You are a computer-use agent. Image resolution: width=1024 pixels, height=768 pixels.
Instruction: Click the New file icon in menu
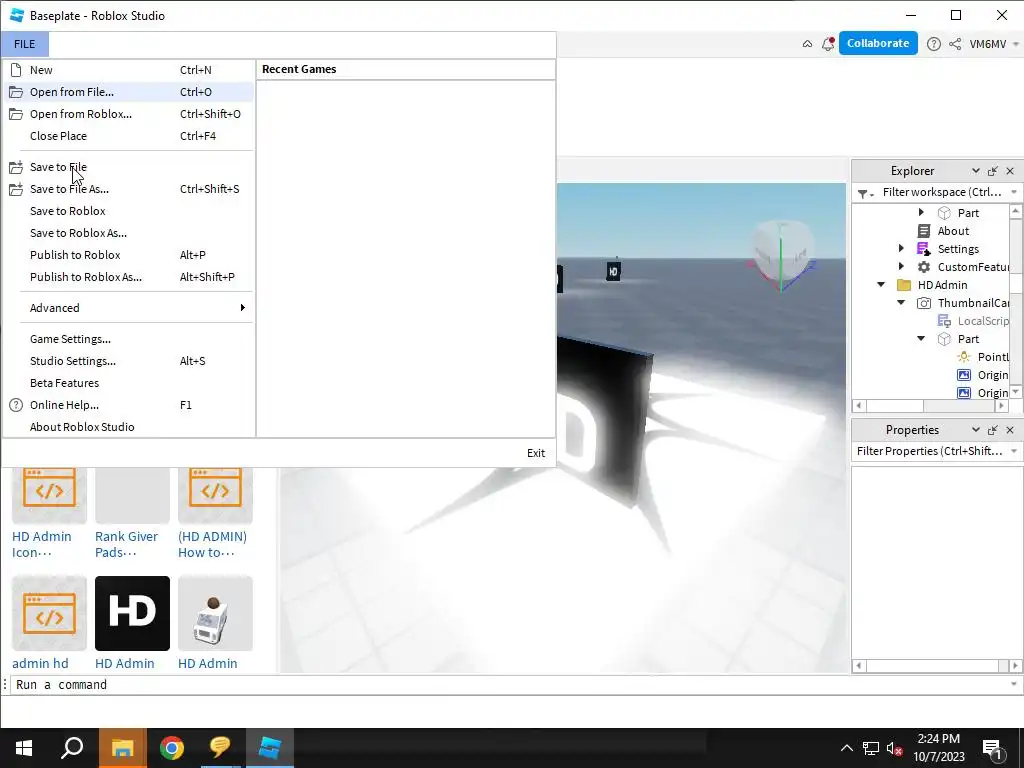pos(16,70)
